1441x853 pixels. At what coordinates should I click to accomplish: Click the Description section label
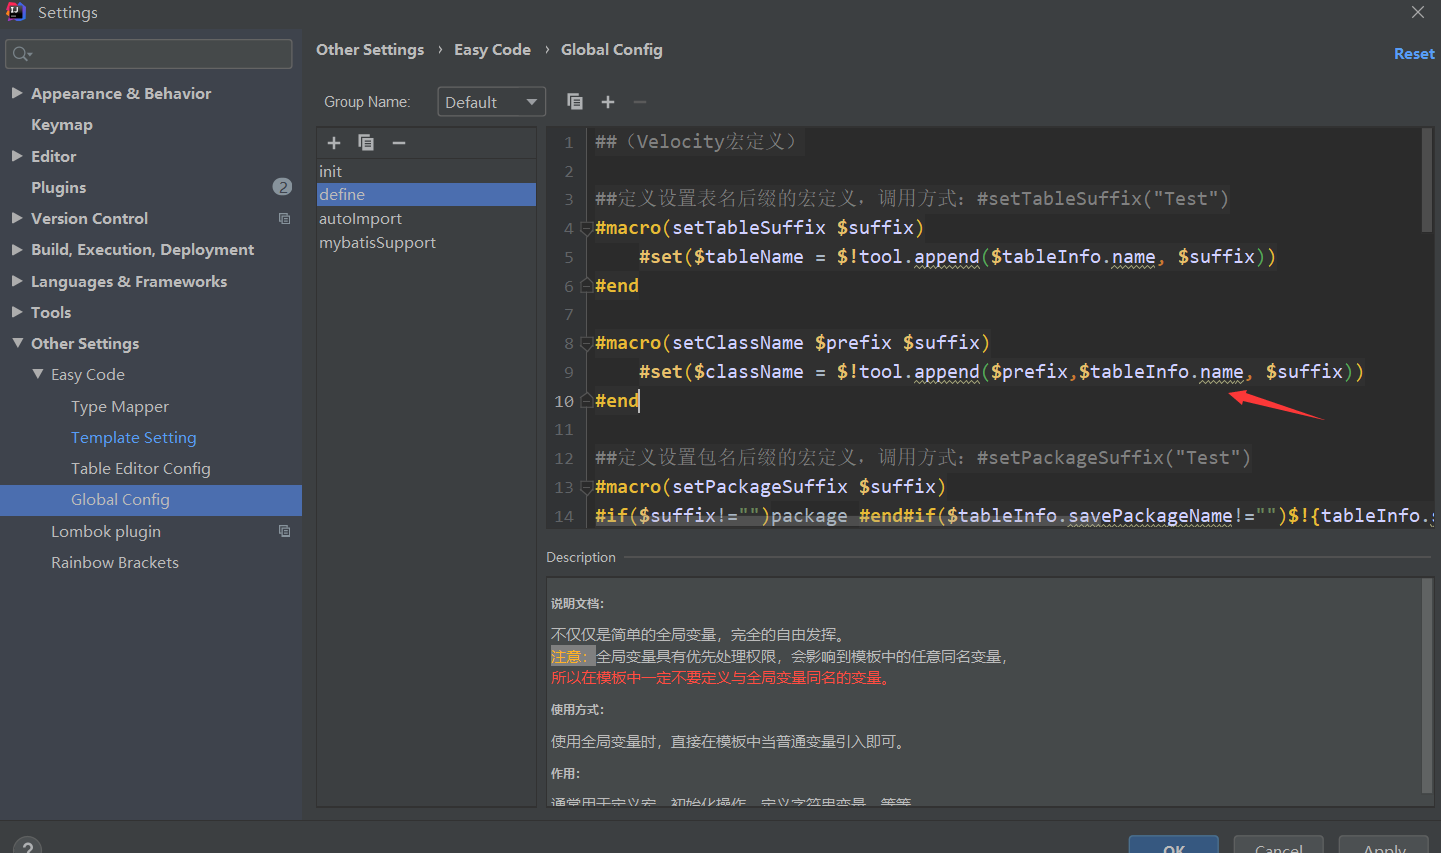coord(581,557)
